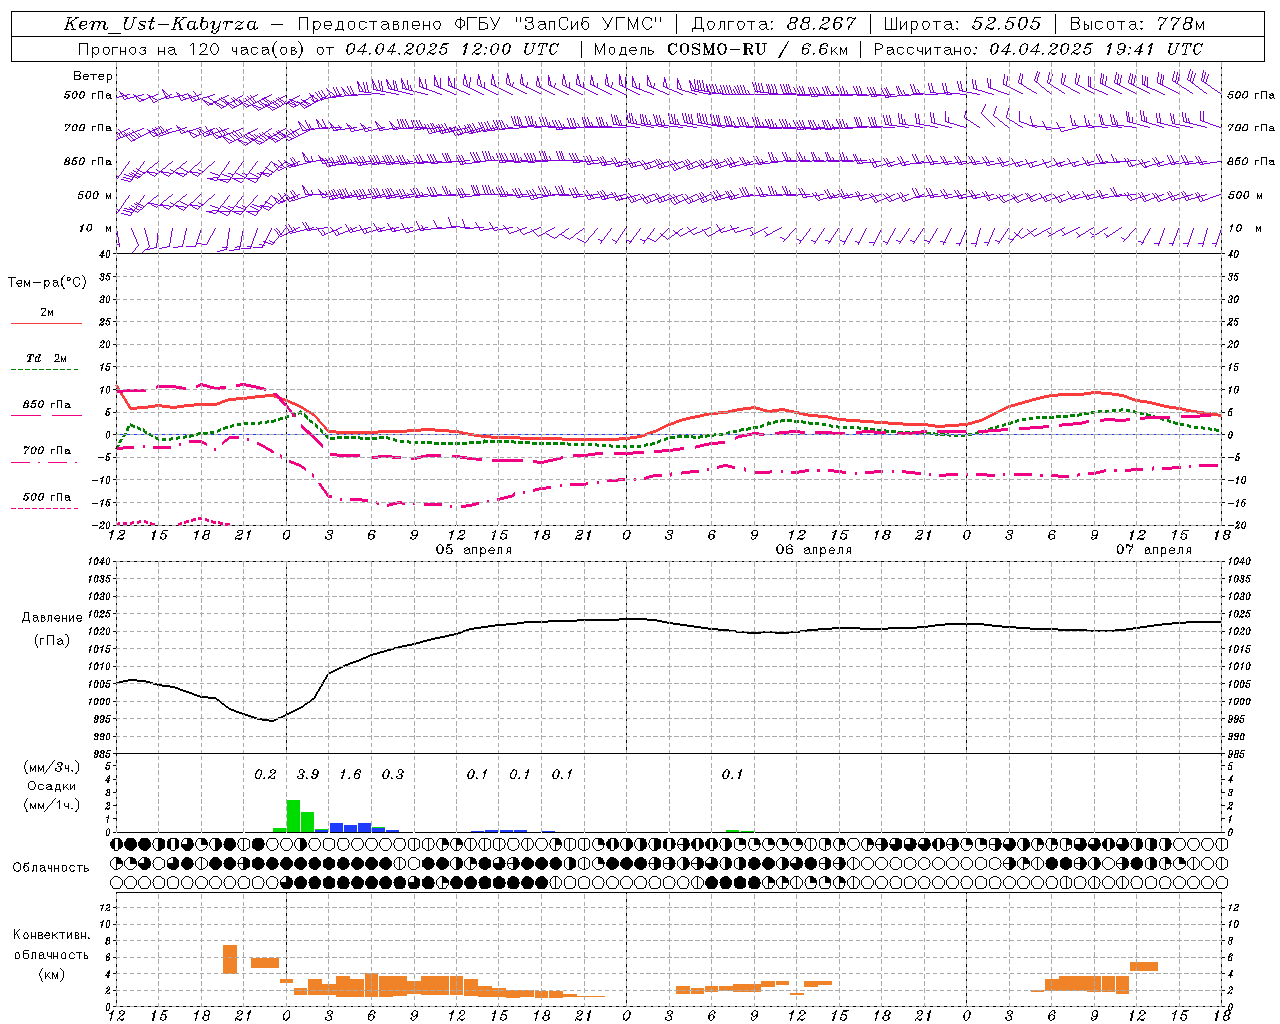
Task: Click the Осадки precipitation label
Action: click(51, 786)
